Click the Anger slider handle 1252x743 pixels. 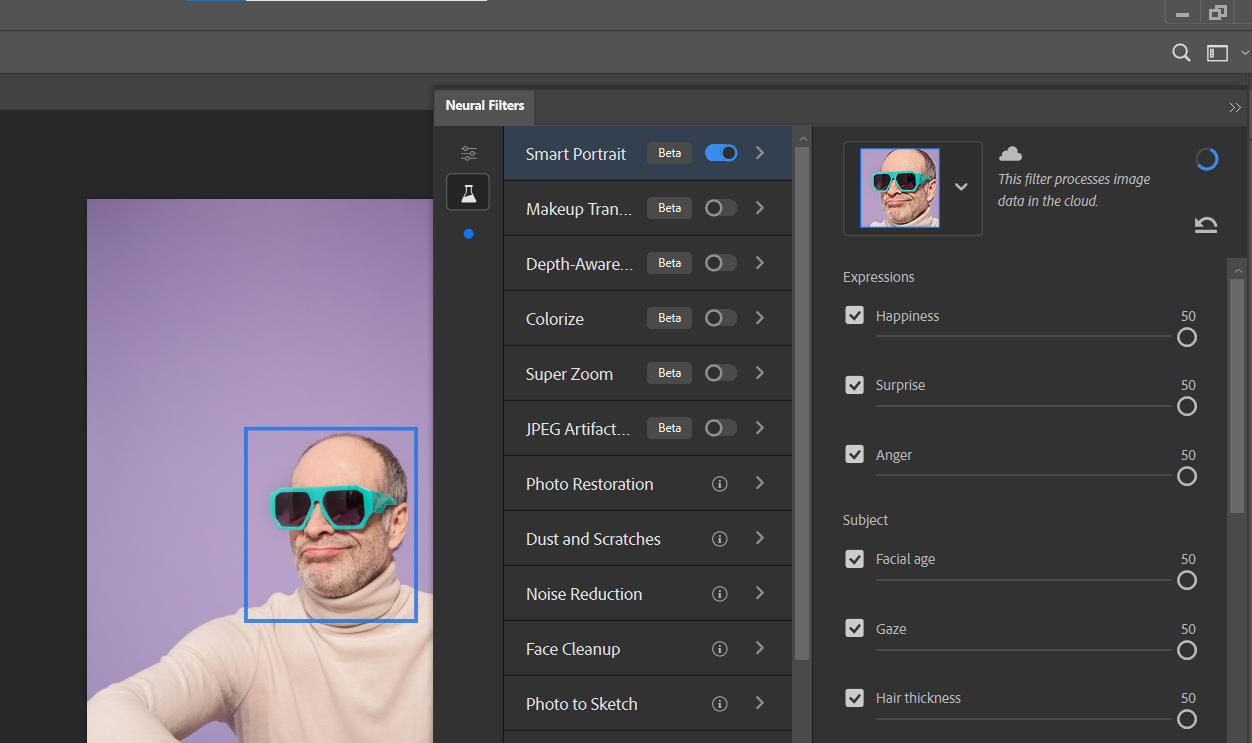coord(1187,476)
